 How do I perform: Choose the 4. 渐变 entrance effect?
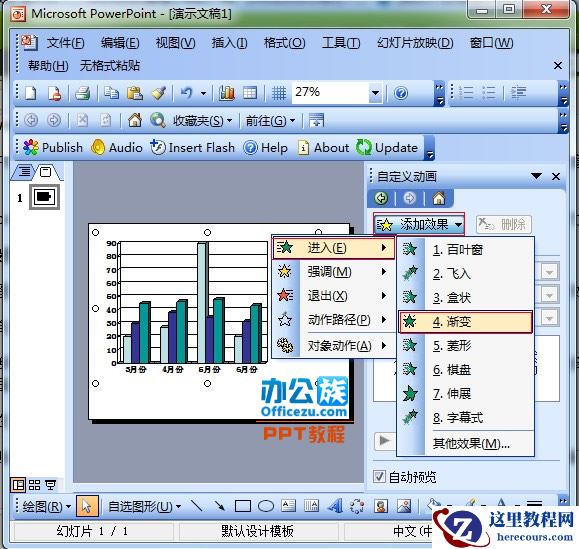(466, 322)
